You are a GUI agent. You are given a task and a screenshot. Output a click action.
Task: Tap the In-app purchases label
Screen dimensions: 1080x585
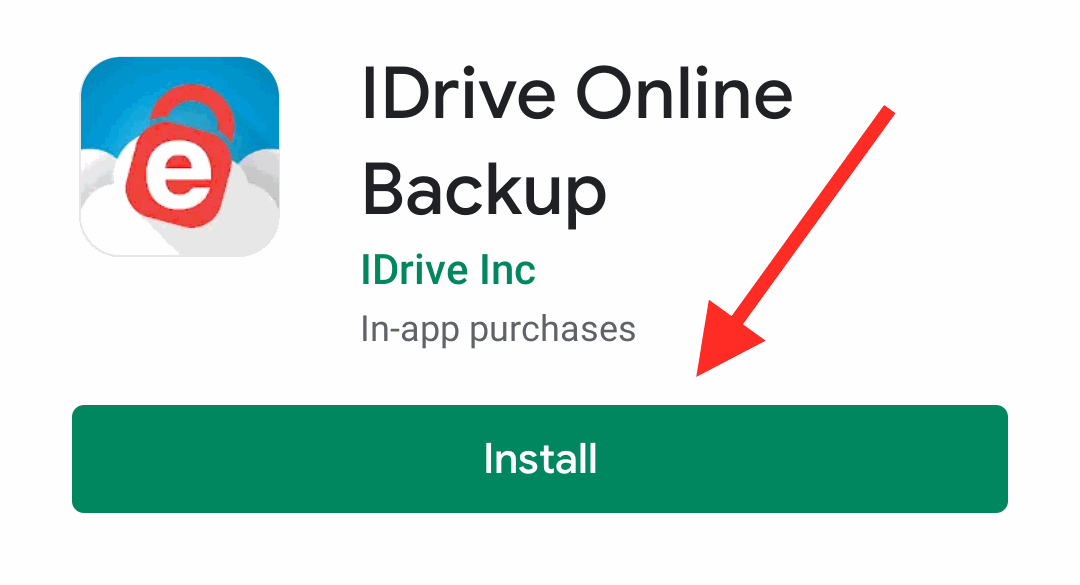[x=498, y=330]
